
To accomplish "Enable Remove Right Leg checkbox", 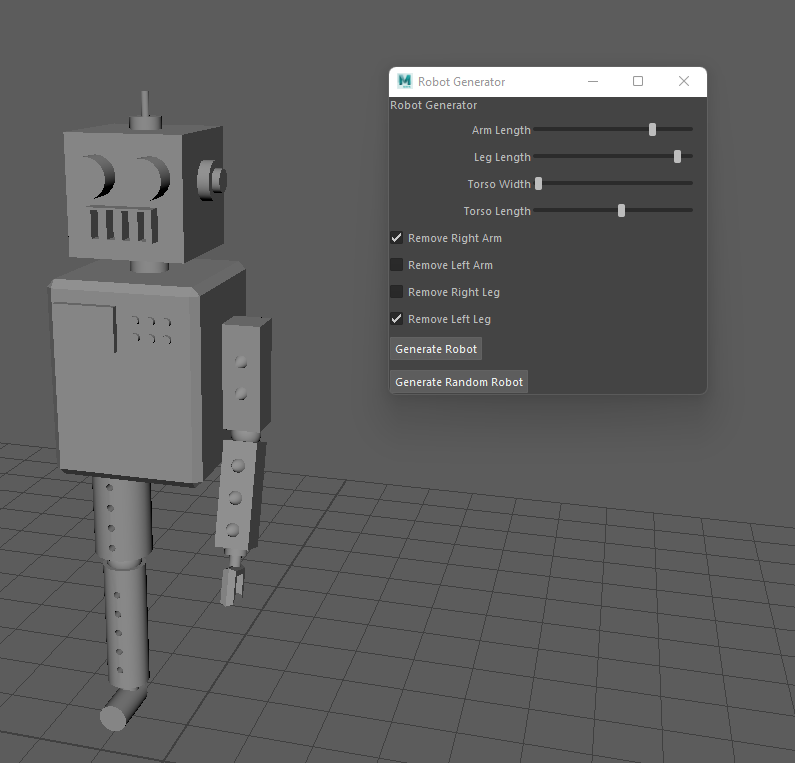I will [396, 292].
